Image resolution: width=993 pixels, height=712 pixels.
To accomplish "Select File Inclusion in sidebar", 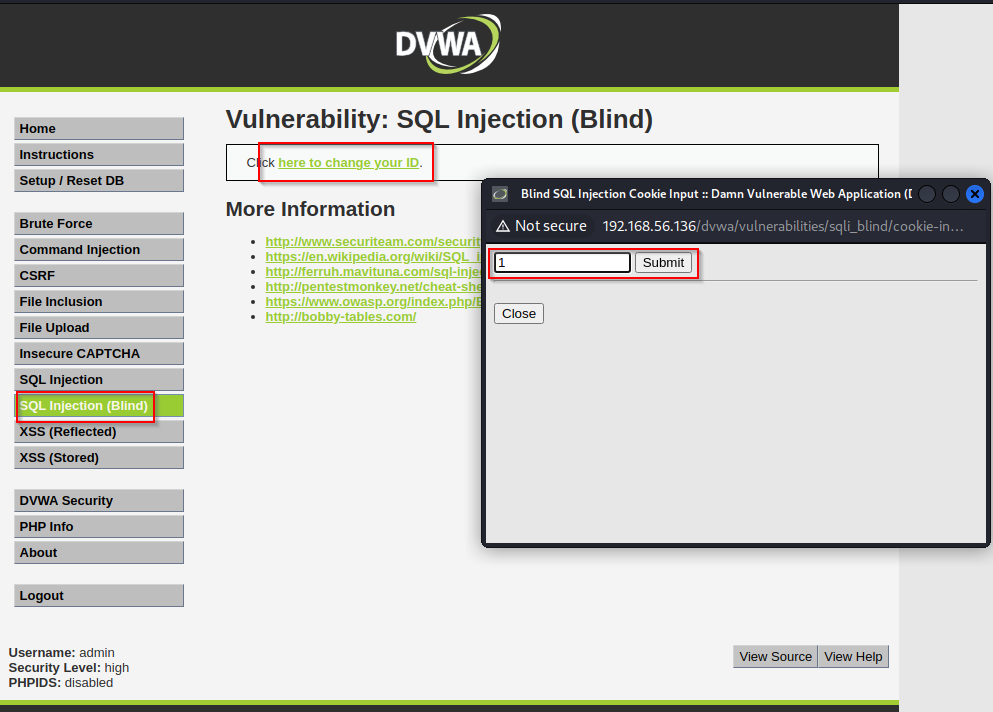I will pos(99,302).
